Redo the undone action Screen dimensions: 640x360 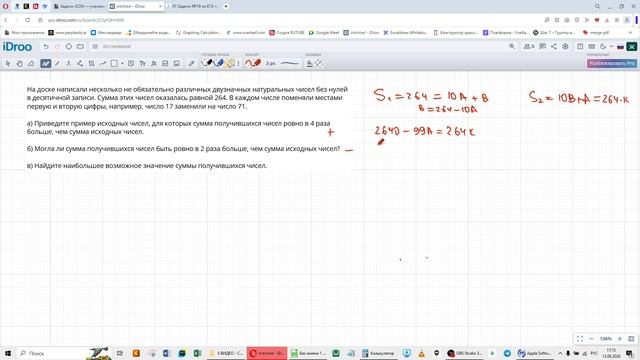(57, 47)
